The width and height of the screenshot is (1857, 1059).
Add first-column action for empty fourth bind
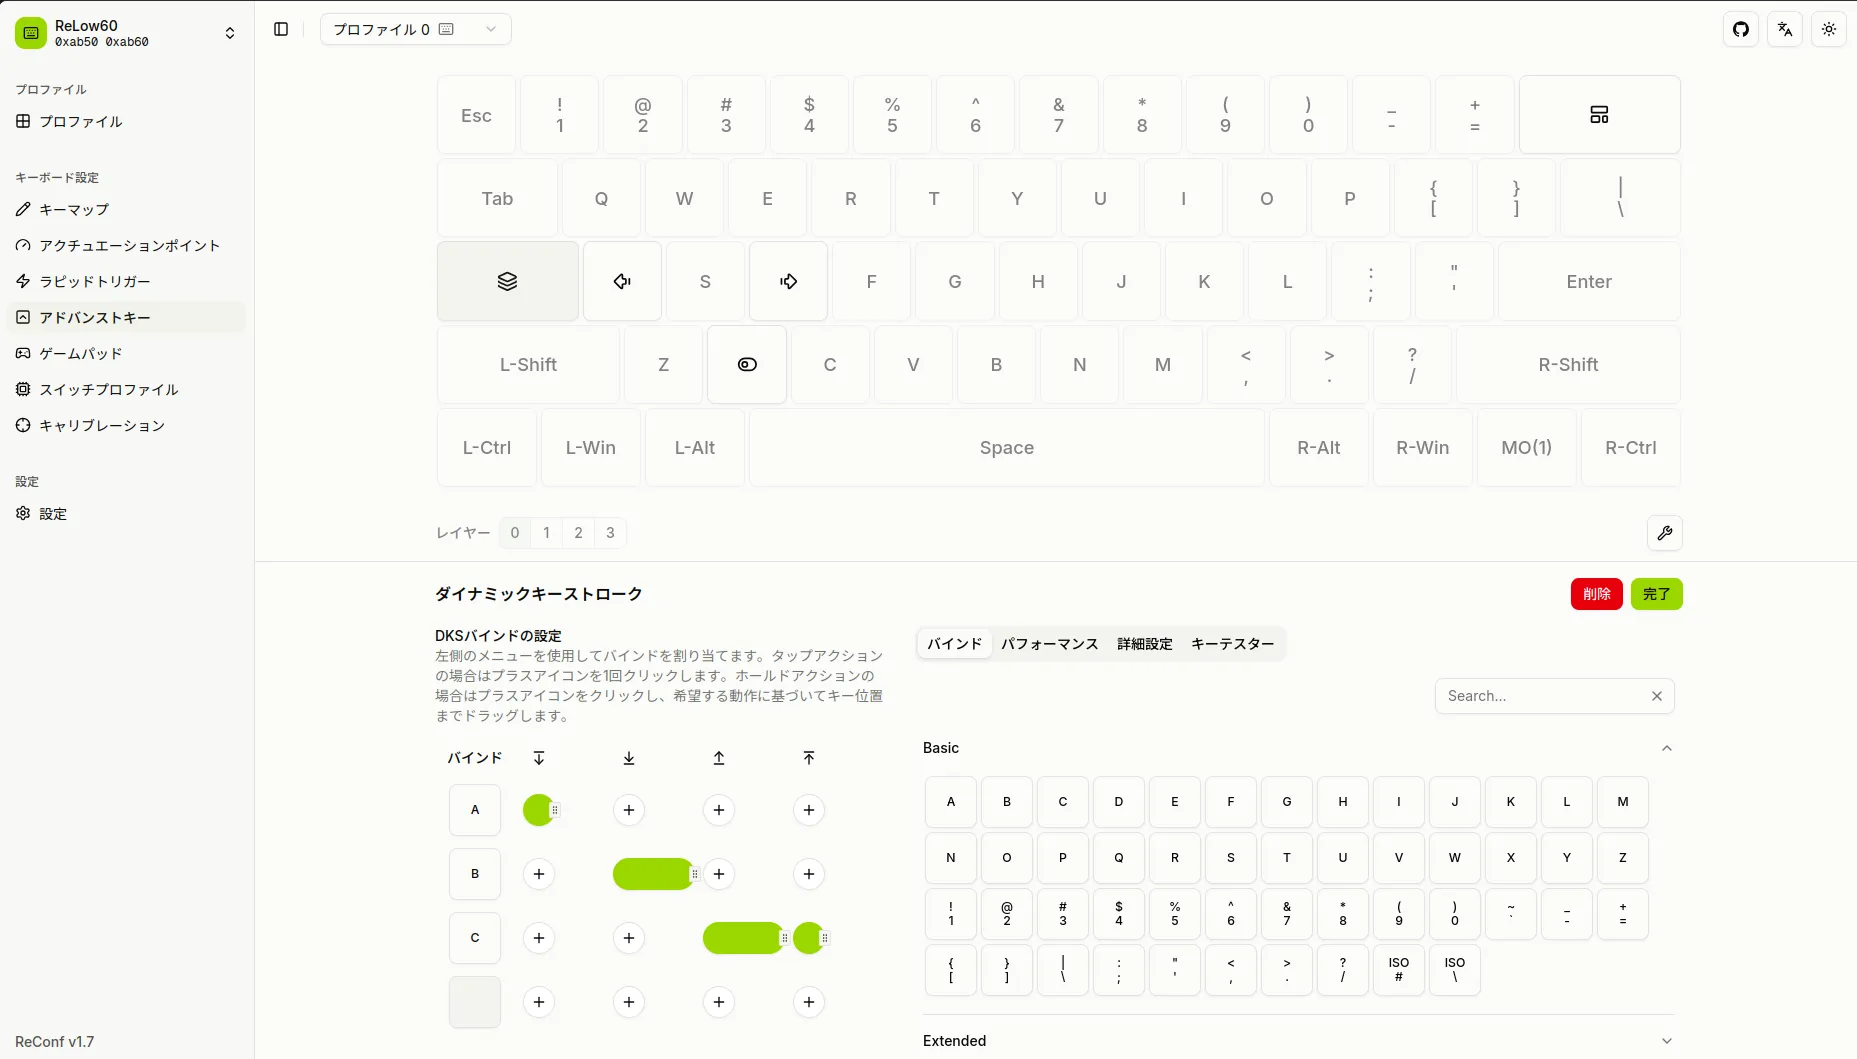[x=539, y=1002]
